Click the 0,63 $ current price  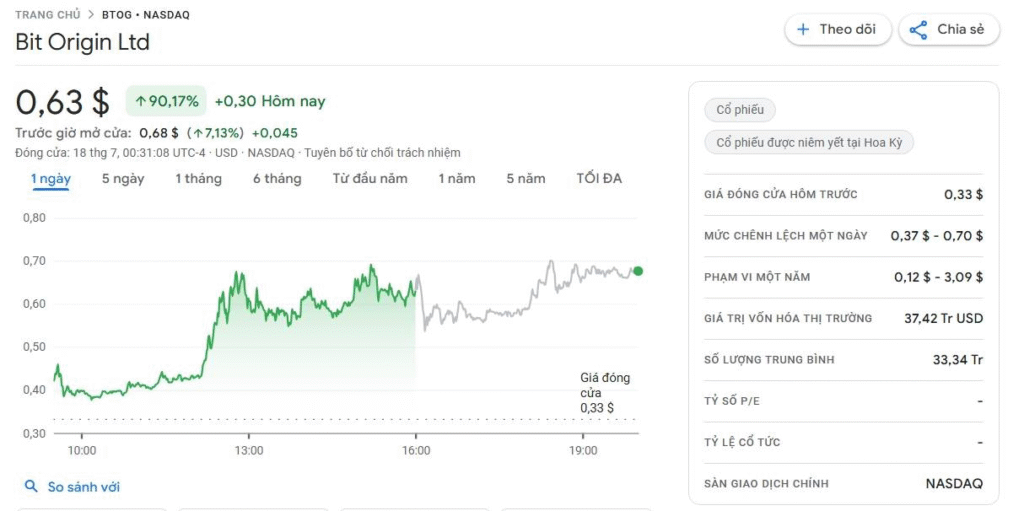coord(63,102)
